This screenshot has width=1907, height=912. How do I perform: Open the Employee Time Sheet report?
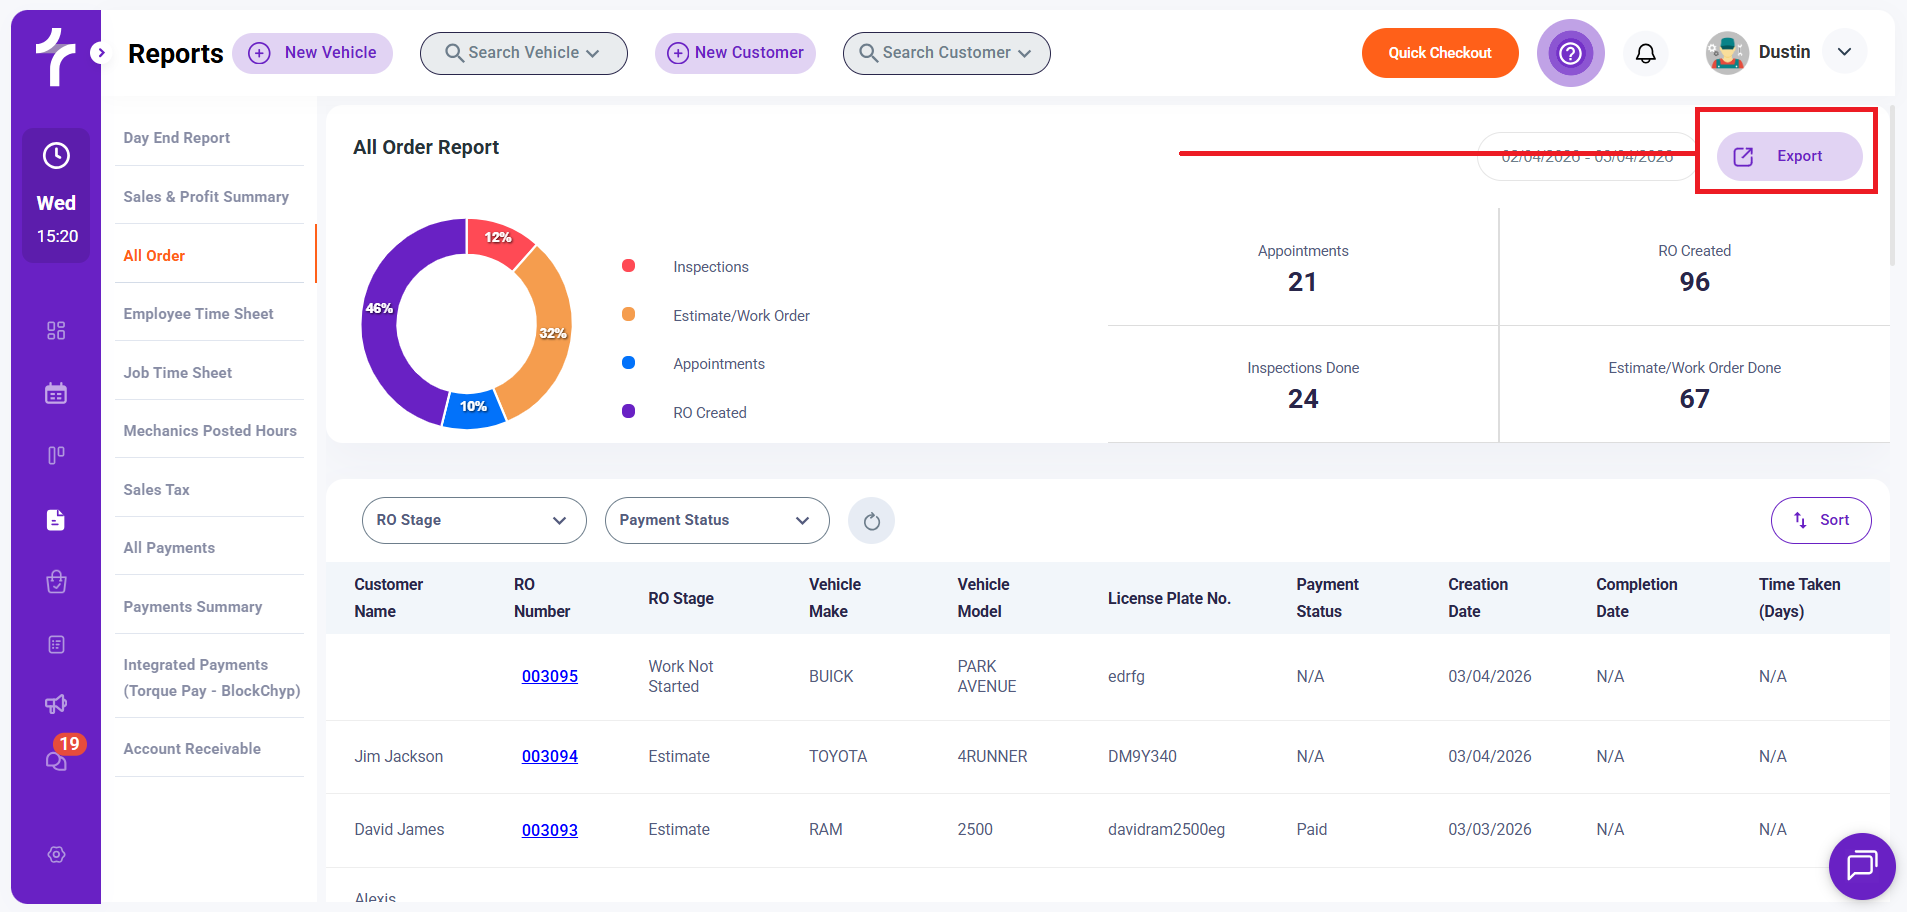coord(198,314)
